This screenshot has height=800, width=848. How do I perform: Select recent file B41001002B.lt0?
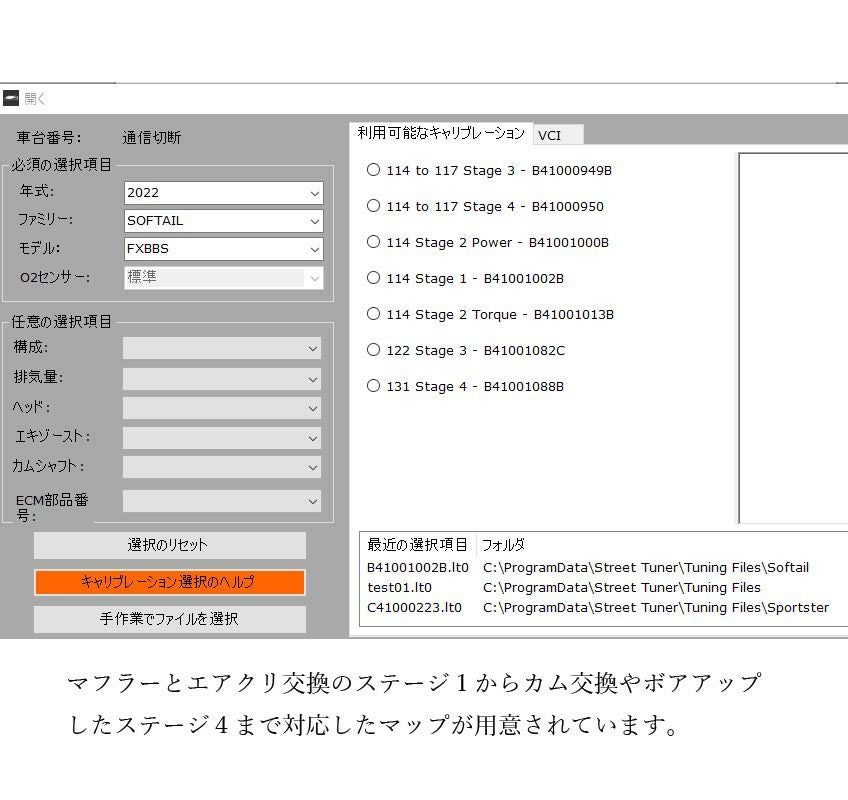[x=417, y=567]
